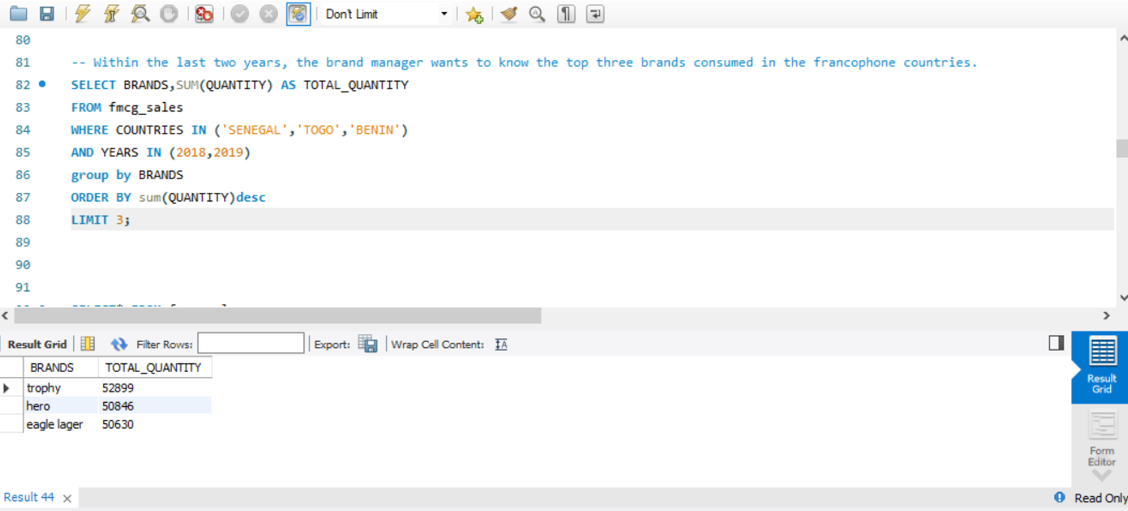Viewport: 1128px width, 511px height.
Task: Switch to Result Grid side panel
Action: [x=1101, y=366]
